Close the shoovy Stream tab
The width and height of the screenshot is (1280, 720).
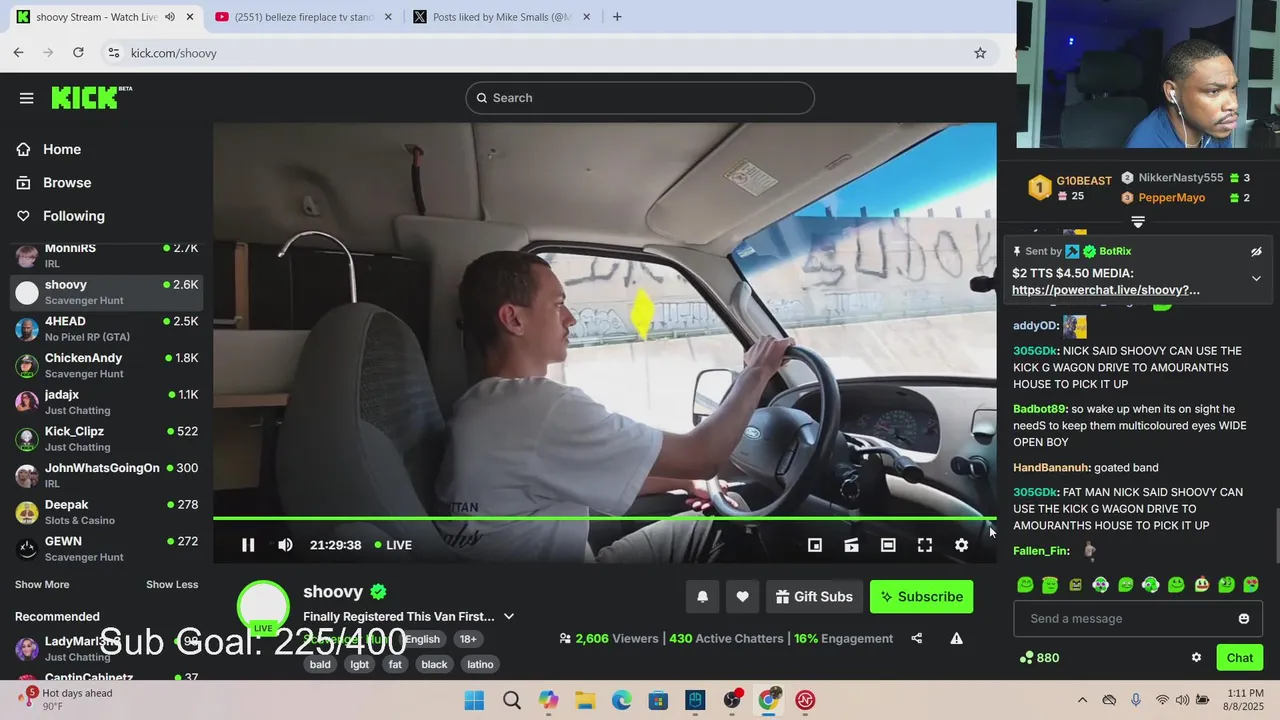coord(189,17)
